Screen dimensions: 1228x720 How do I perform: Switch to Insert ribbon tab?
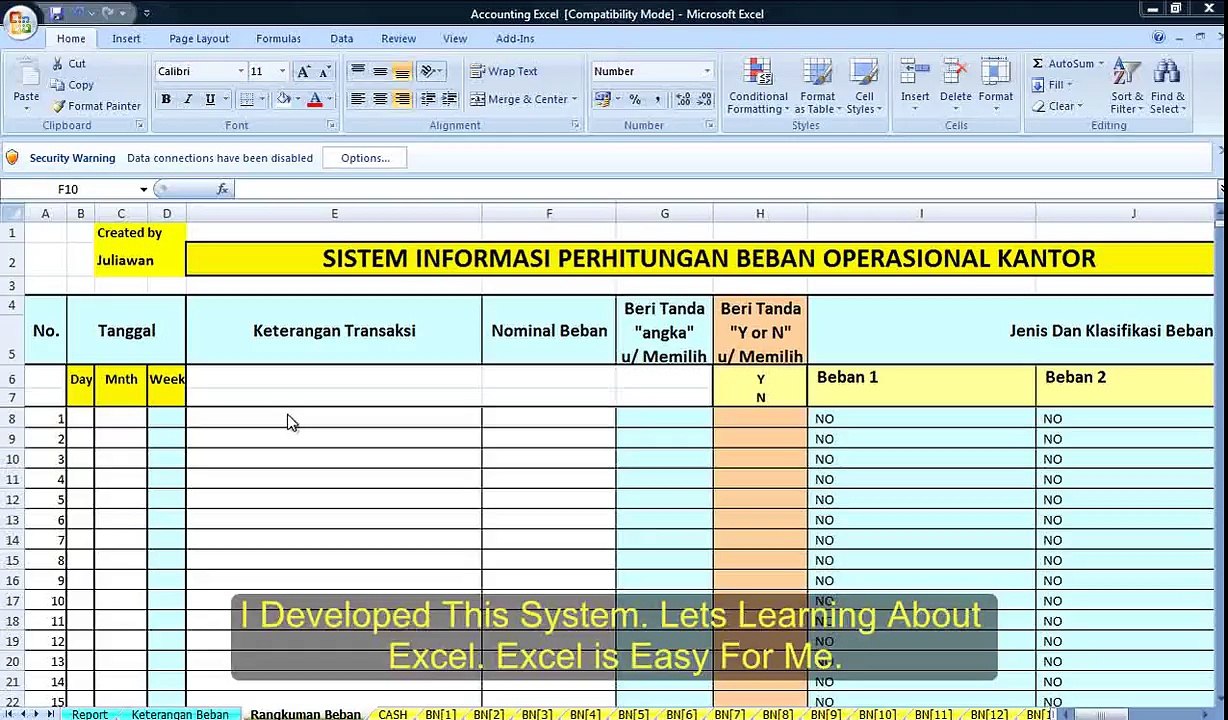(126, 39)
